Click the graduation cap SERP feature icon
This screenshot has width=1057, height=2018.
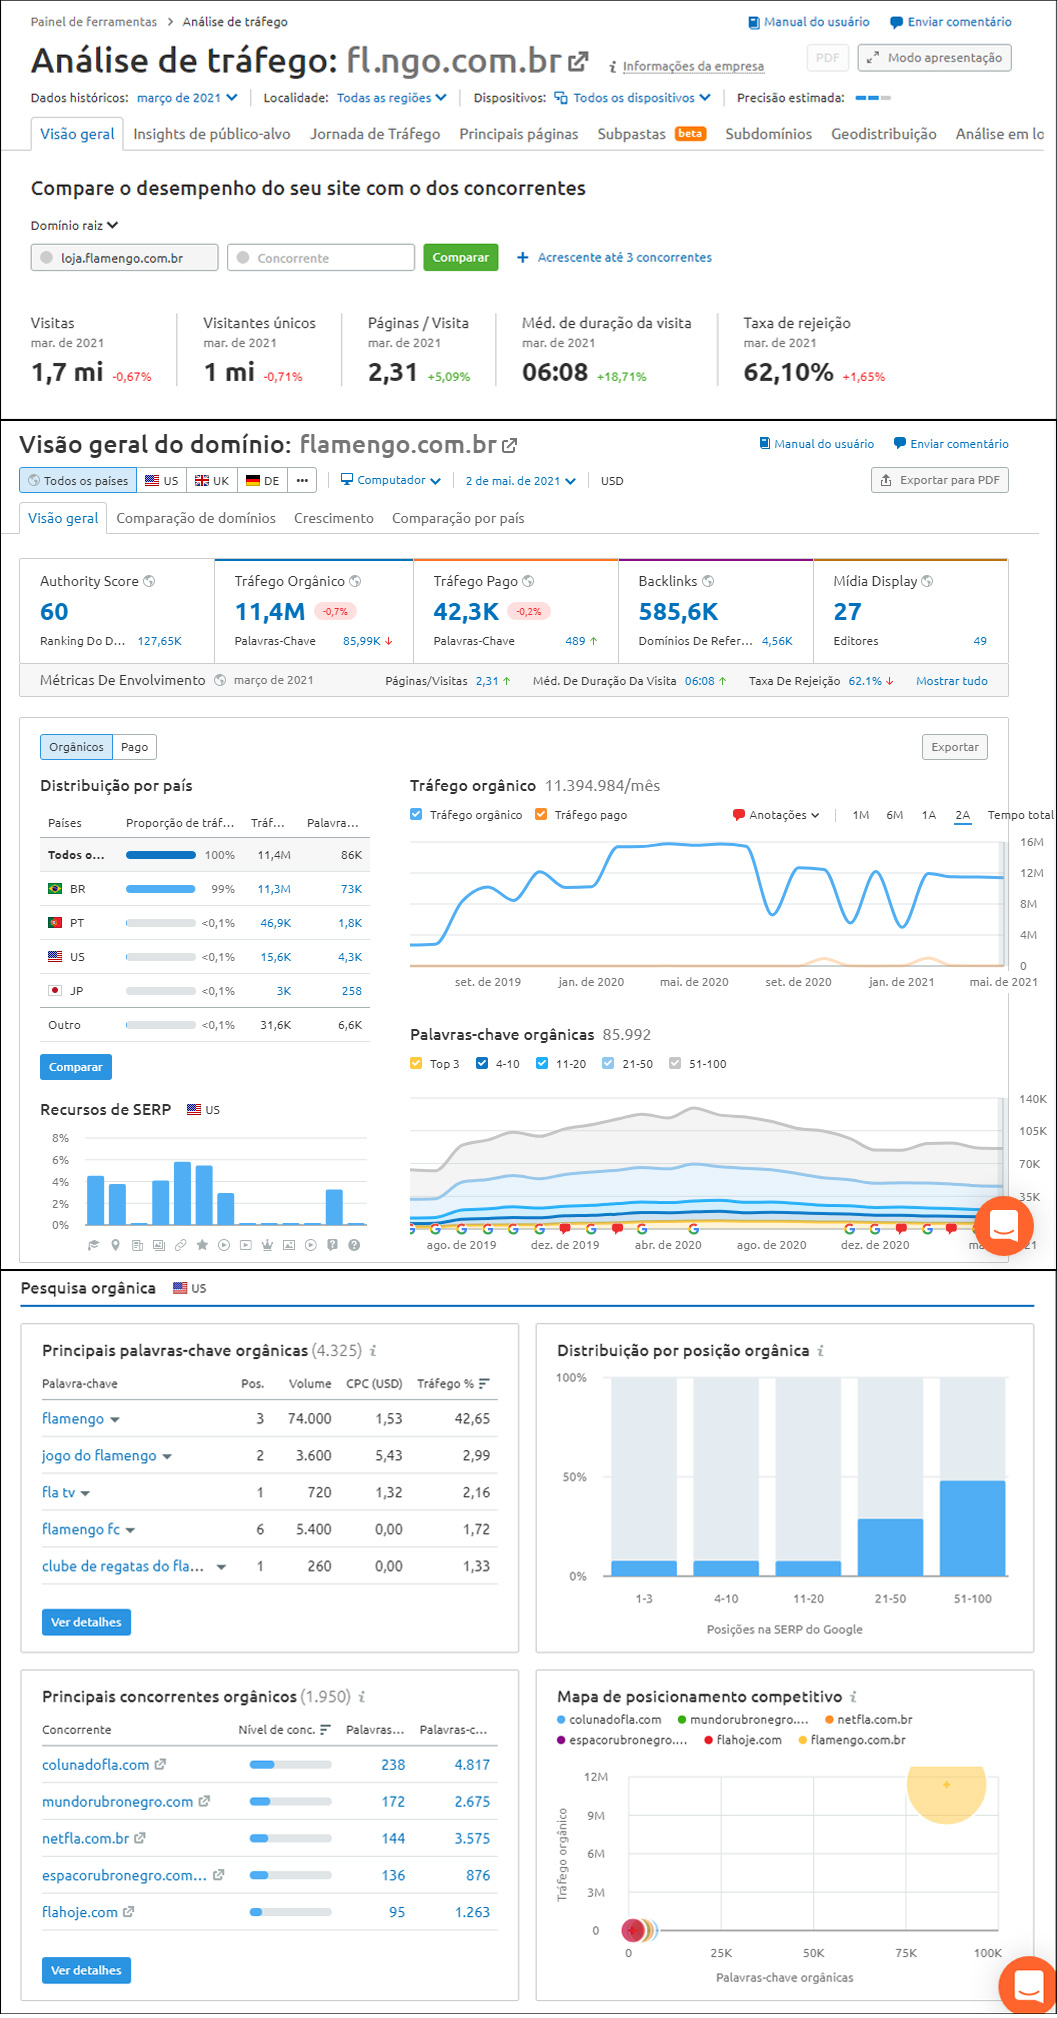[x=94, y=1245]
